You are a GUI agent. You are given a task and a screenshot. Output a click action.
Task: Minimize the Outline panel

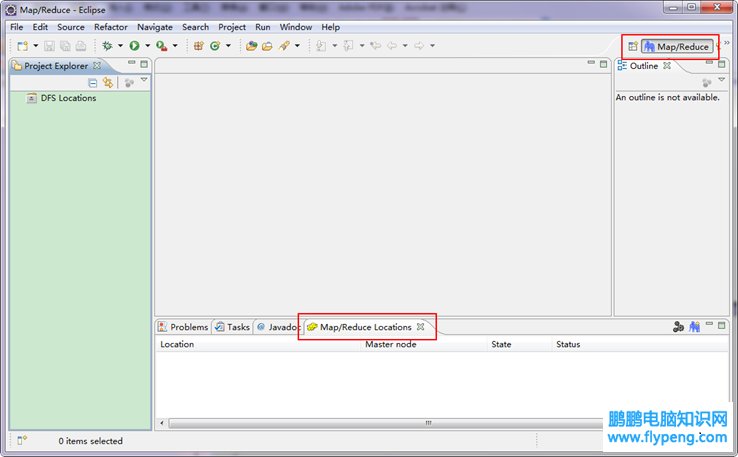709,63
